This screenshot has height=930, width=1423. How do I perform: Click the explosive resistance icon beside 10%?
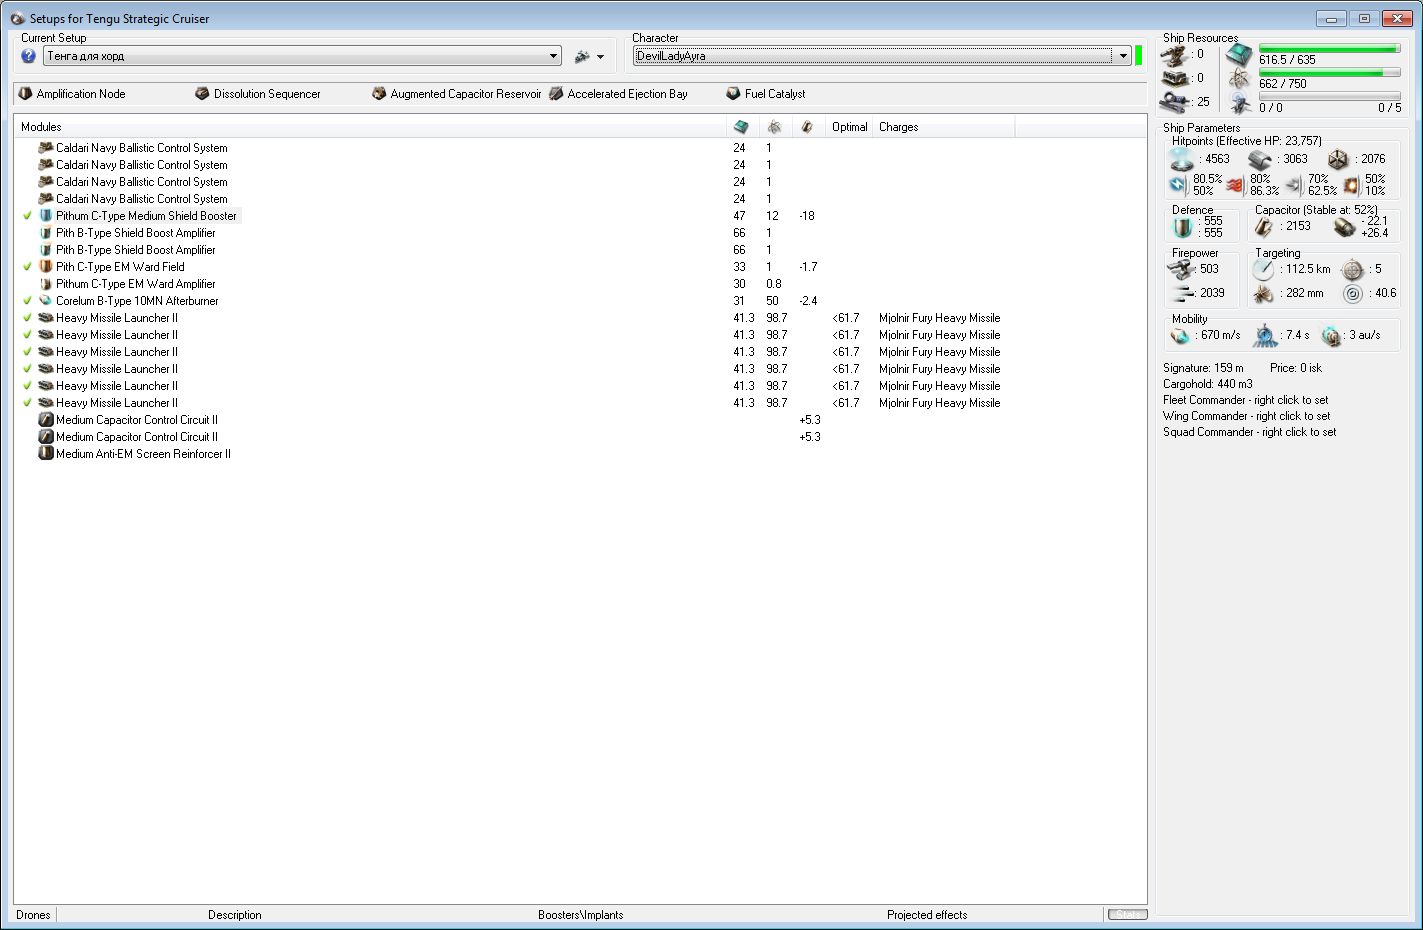click(x=1352, y=185)
